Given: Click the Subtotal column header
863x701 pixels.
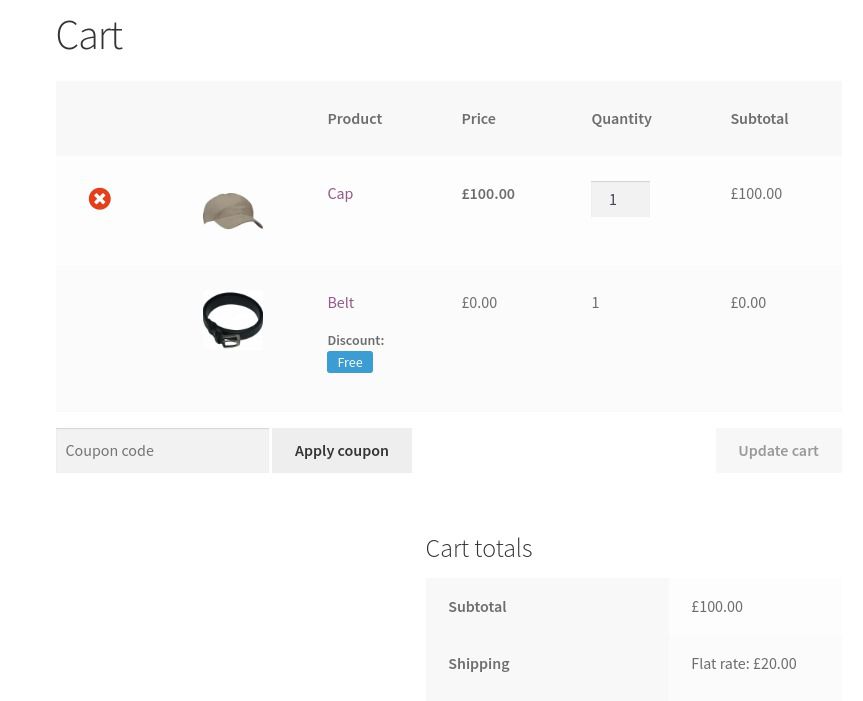Looking at the screenshot, I should pos(759,118).
